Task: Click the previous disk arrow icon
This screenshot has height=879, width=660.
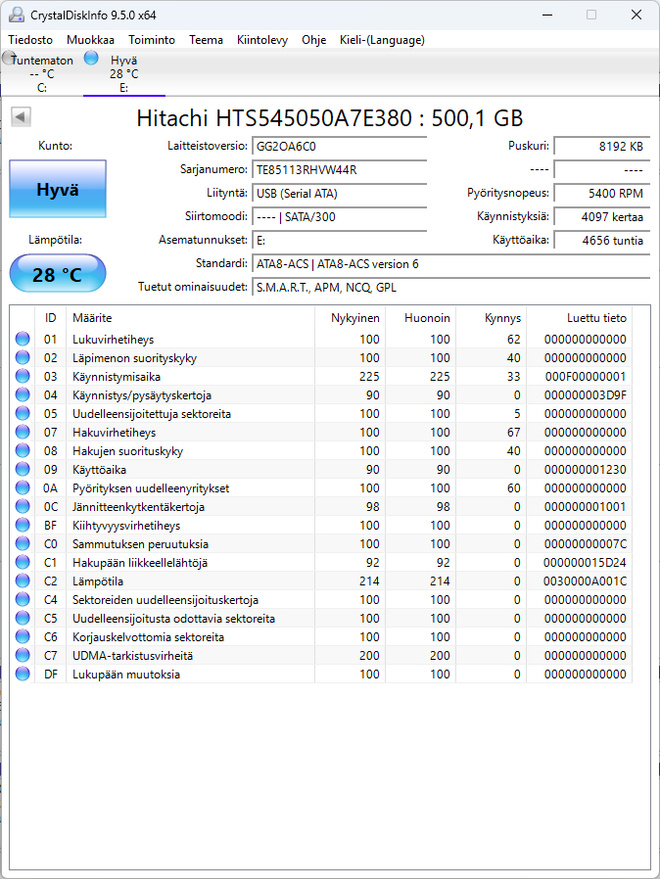Action: (21, 117)
